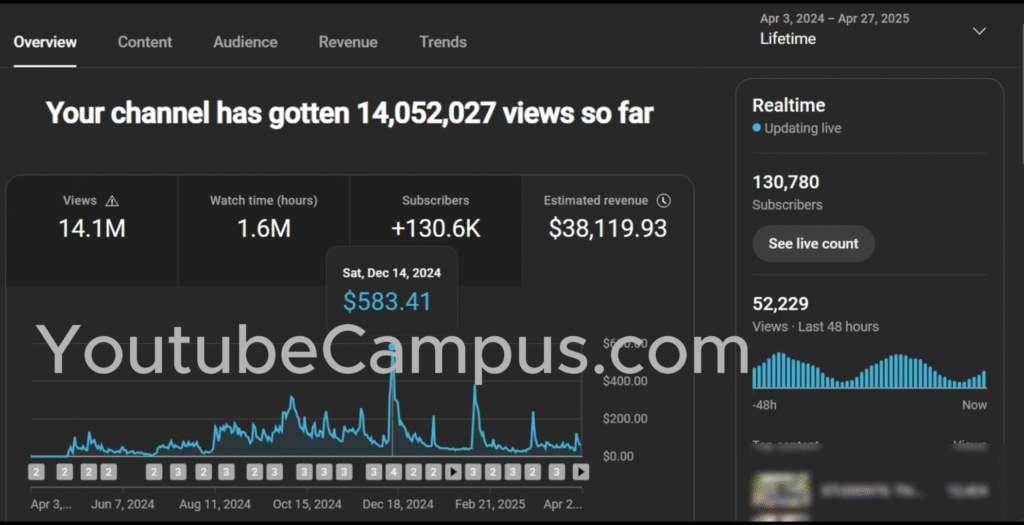Click the Jun 7, 2024 axis date

[x=123, y=504]
